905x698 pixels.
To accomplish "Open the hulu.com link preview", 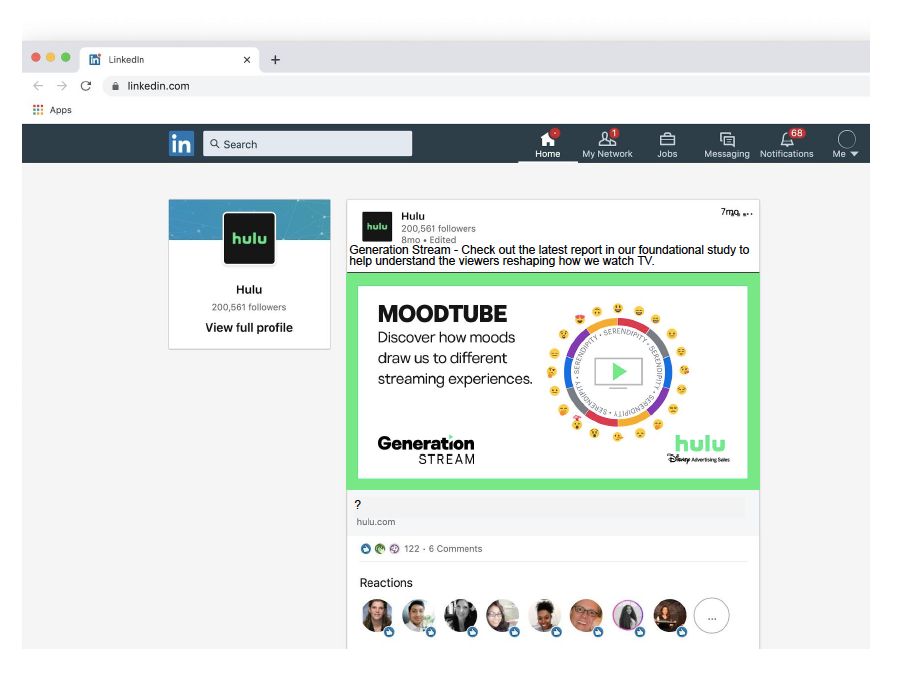I will tap(553, 513).
